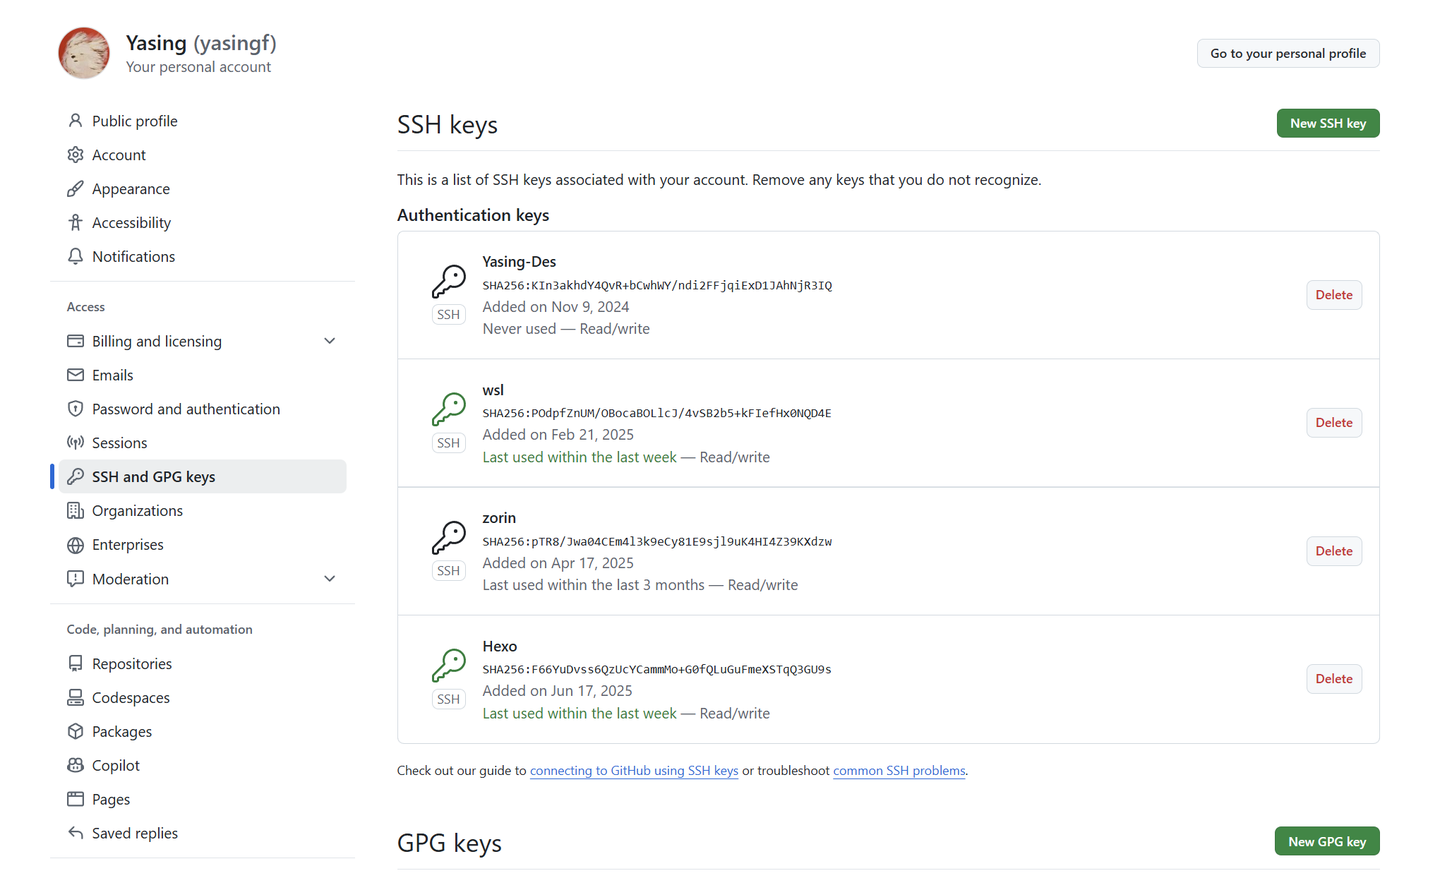Open the SSH and GPG keys page
The image size is (1440, 878).
(156, 476)
